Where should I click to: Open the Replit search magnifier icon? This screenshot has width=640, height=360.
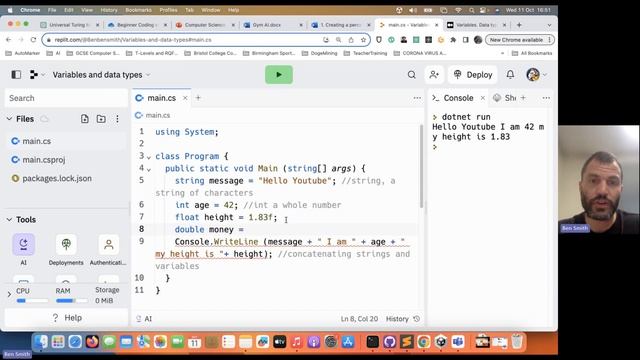(x=412, y=75)
